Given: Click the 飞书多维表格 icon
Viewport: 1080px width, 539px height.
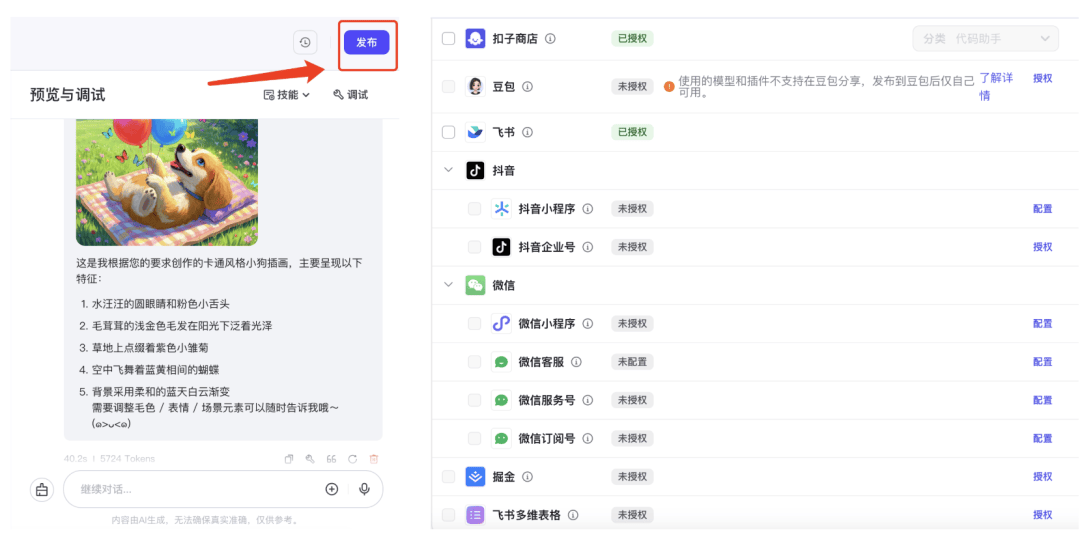Looking at the screenshot, I should [475, 515].
